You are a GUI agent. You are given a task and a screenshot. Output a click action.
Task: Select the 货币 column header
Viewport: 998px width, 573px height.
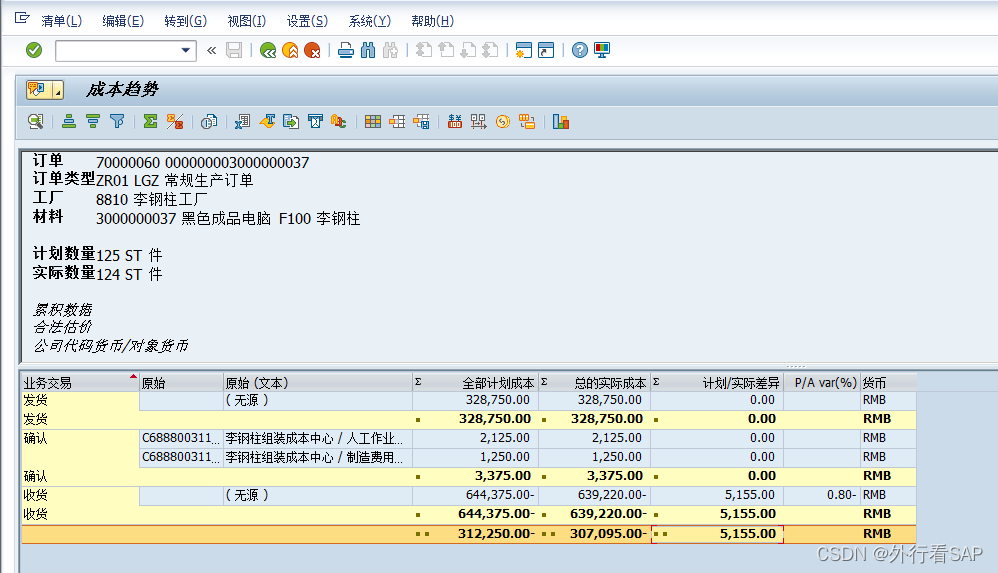click(889, 383)
